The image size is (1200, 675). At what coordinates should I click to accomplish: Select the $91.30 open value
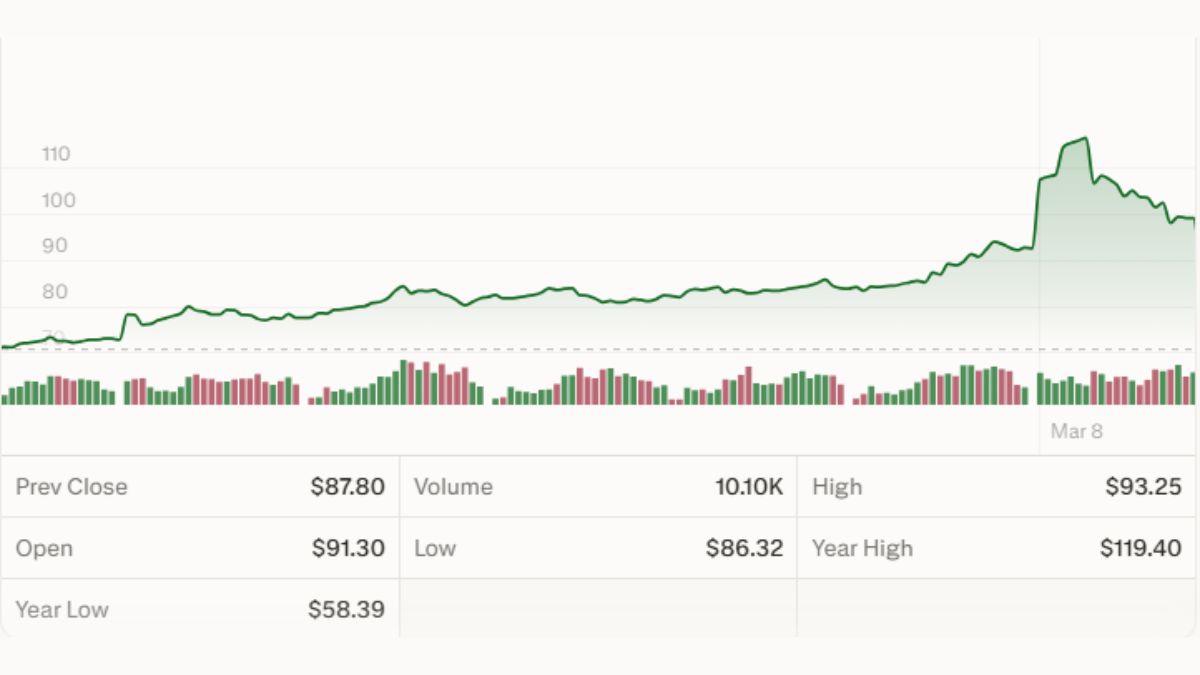point(348,549)
